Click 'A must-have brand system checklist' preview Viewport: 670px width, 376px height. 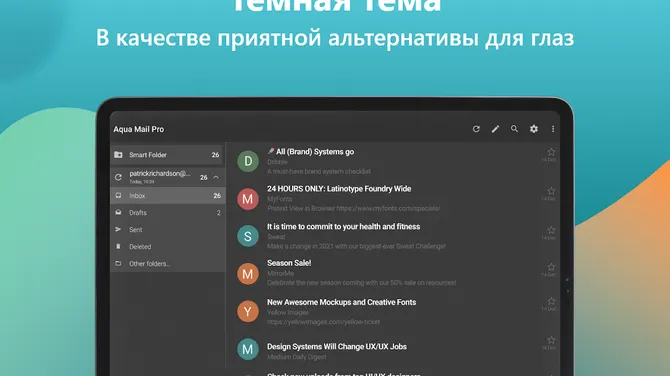(x=319, y=171)
